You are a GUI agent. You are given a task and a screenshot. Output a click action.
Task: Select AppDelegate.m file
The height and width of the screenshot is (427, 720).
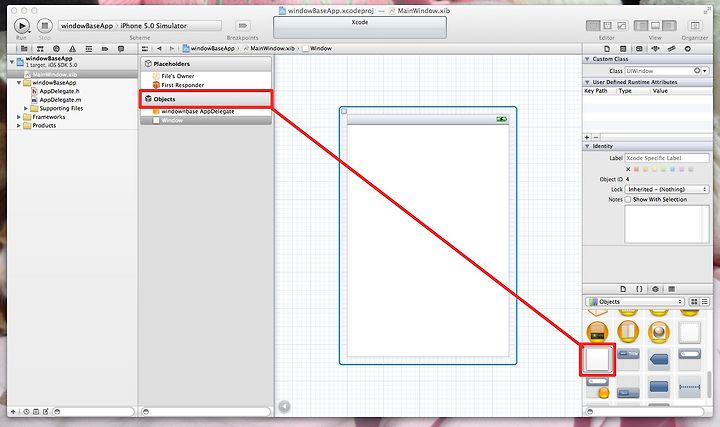pyautogui.click(x=56, y=100)
